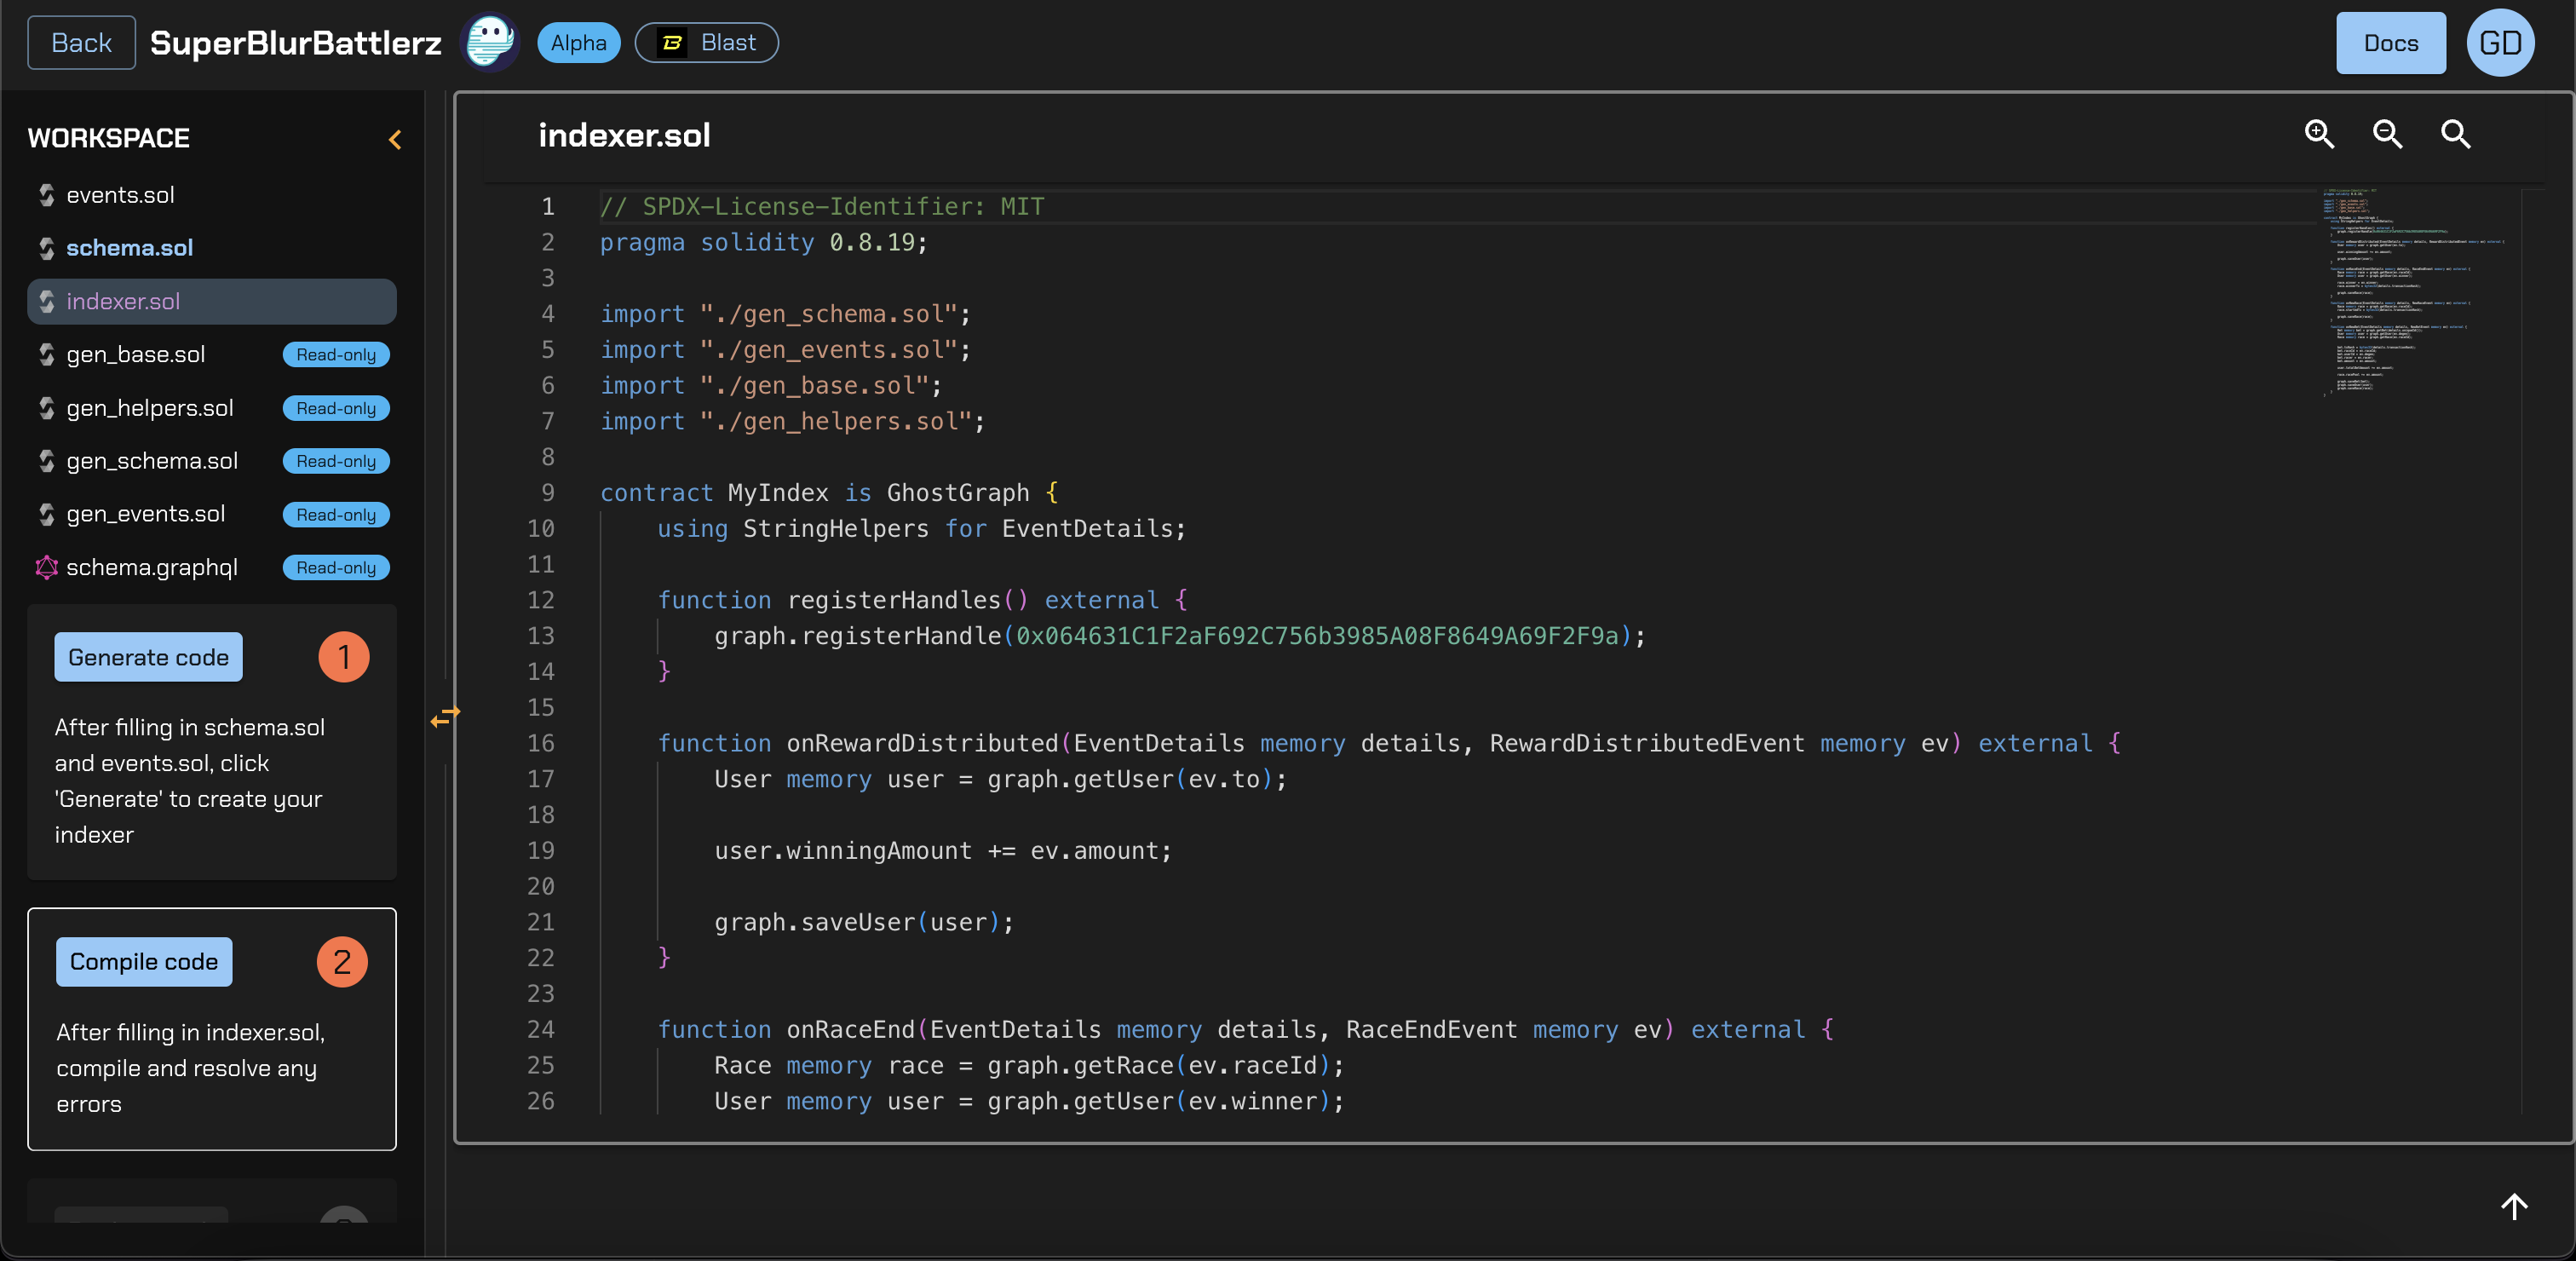Open the Docs page
This screenshot has width=2576, height=1261.
pyautogui.click(x=2390, y=42)
